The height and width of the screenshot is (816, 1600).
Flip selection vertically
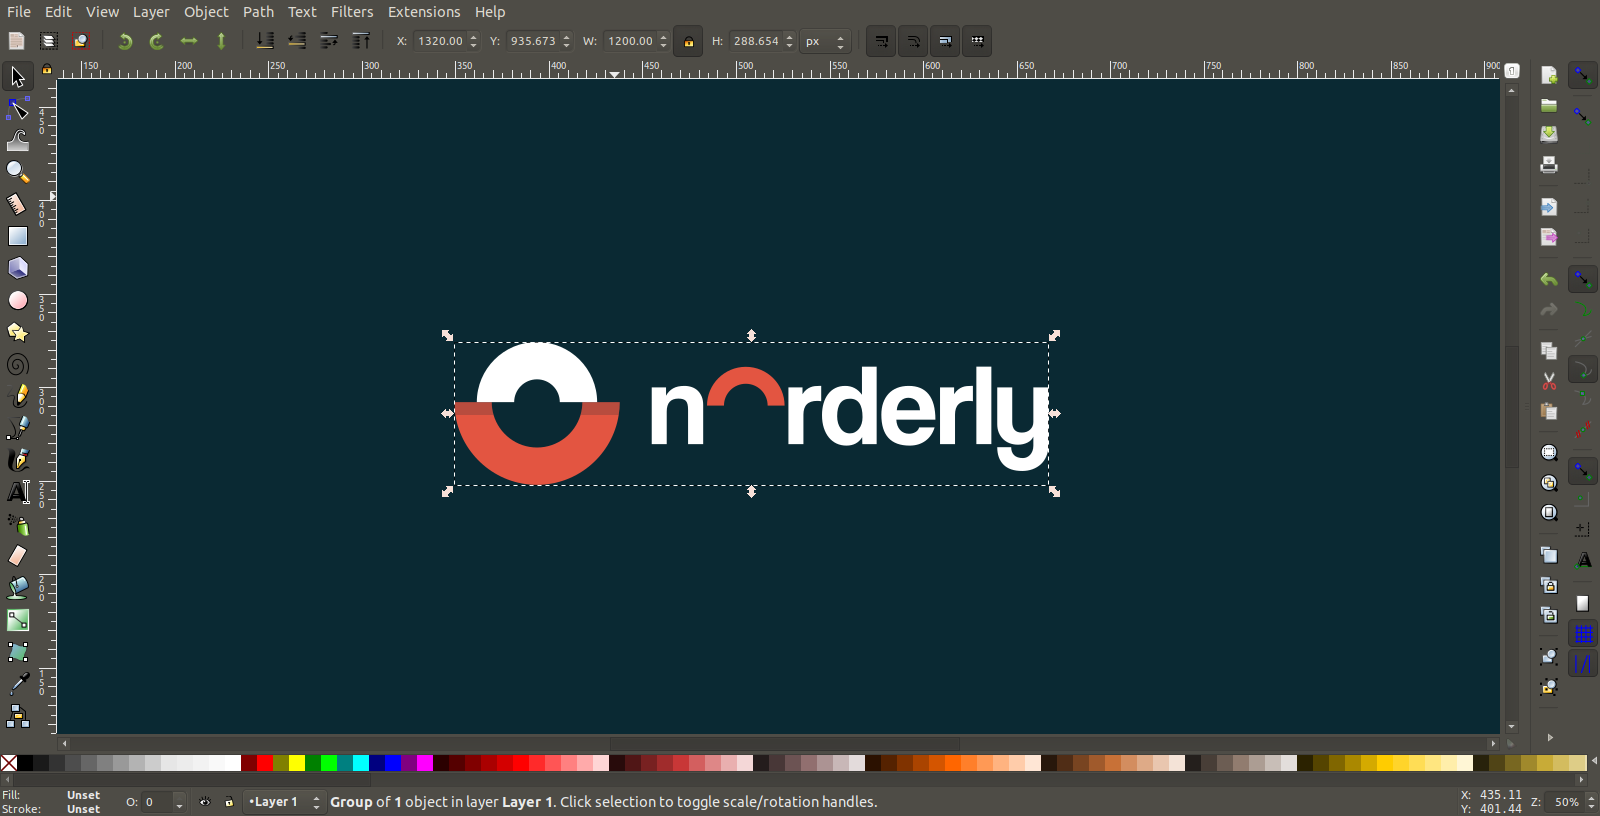221,41
